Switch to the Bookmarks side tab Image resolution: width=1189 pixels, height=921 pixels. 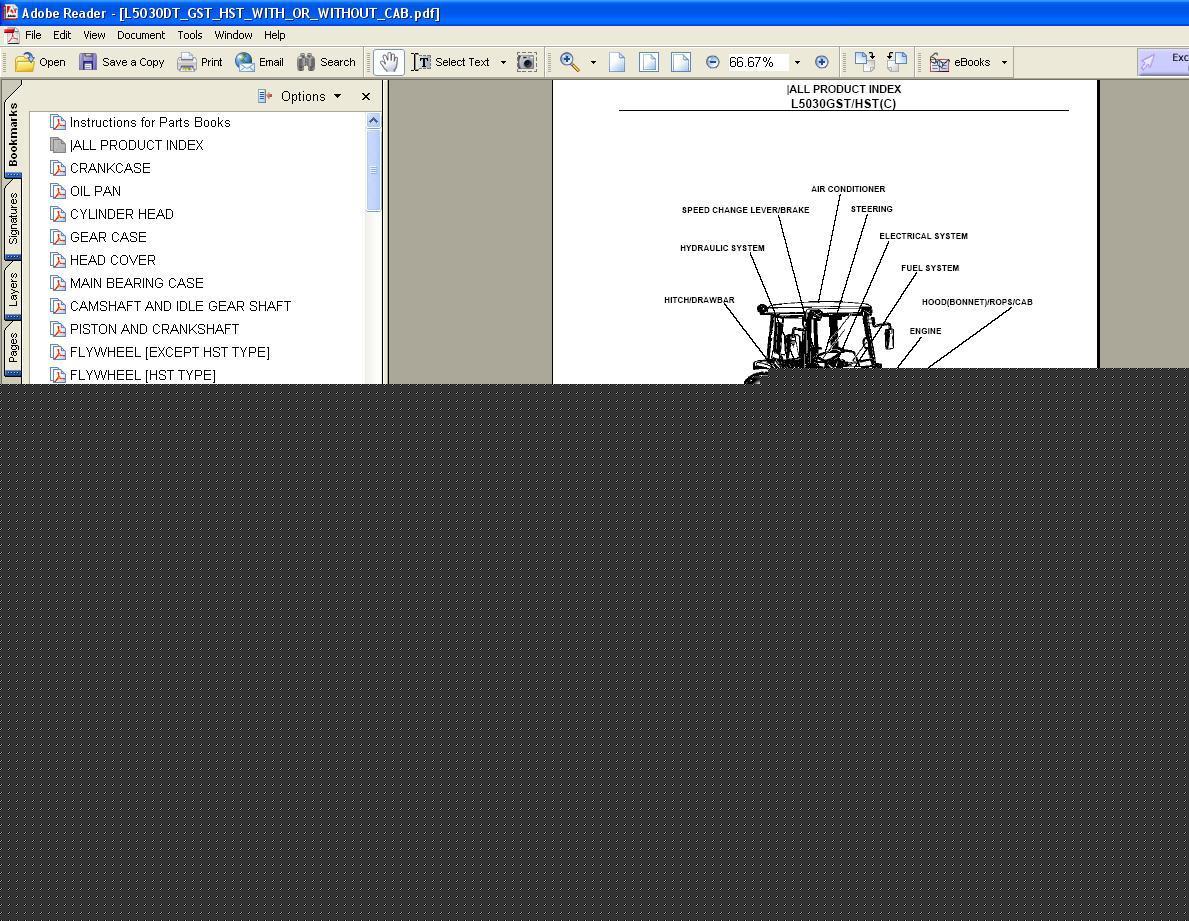tap(13, 135)
